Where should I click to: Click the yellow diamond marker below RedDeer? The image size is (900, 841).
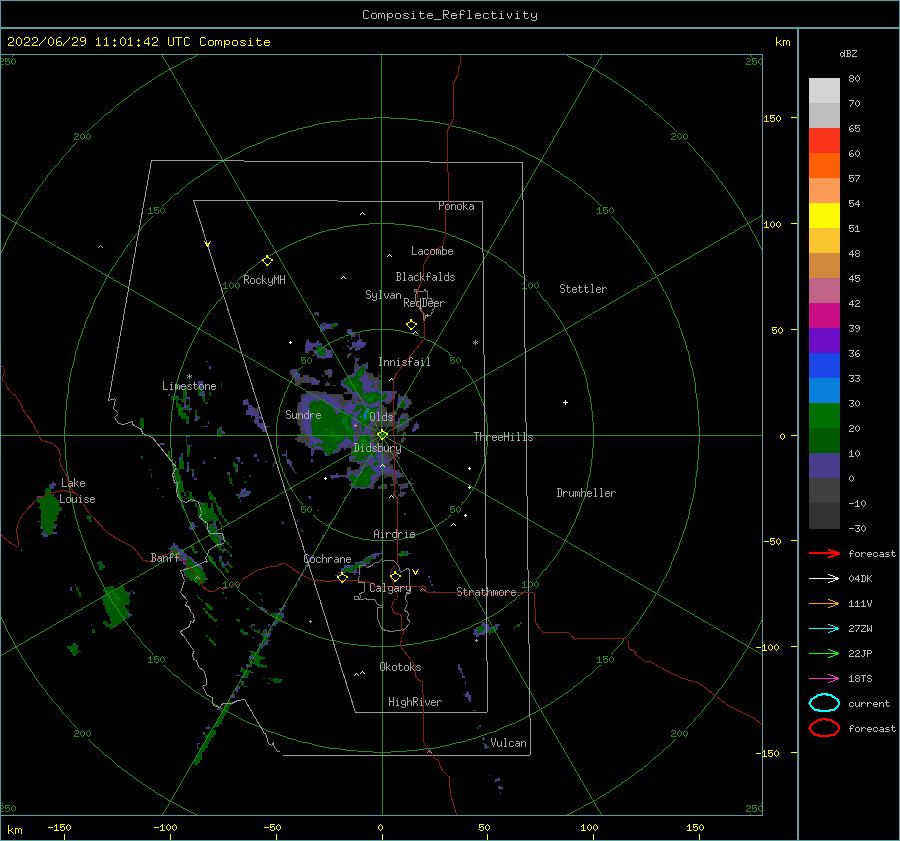point(411,325)
